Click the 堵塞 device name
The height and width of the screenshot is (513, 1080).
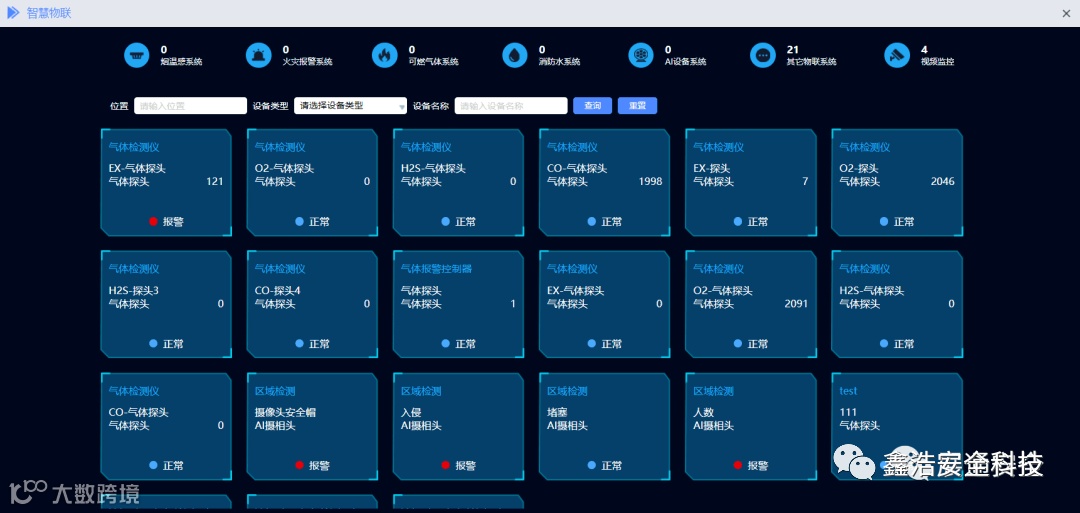pyautogui.click(x=557, y=412)
